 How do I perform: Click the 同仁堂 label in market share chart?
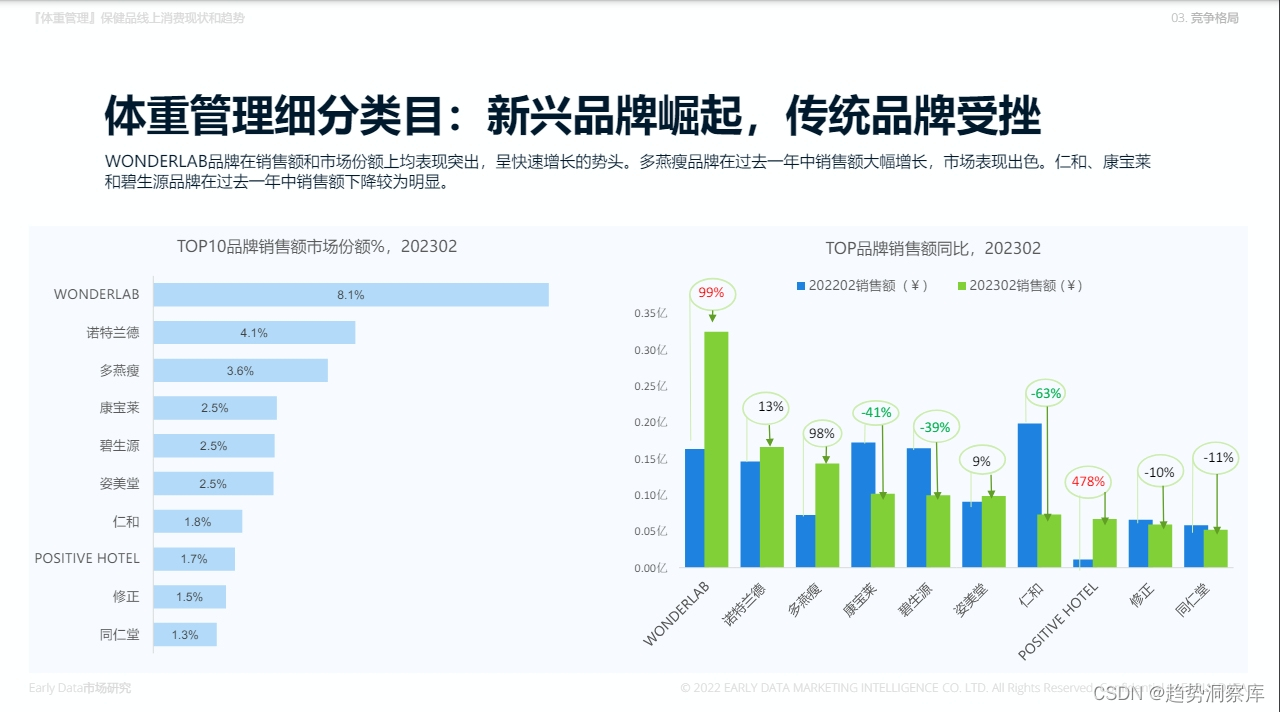pyautogui.click(x=119, y=634)
